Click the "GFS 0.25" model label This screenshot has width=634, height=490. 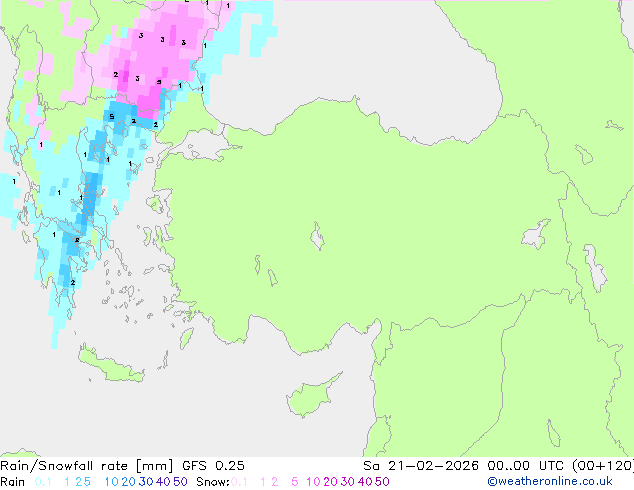pos(213,466)
